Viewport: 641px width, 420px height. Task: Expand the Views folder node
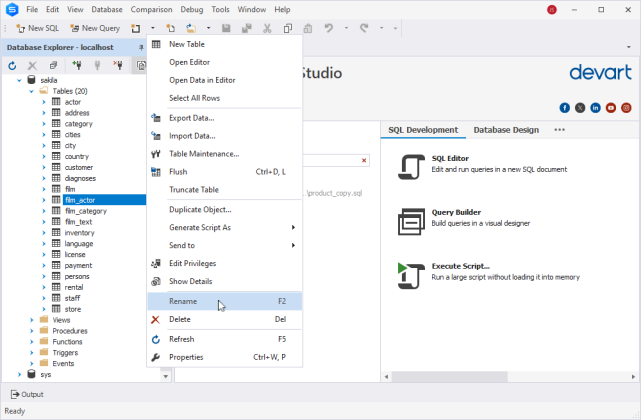pyautogui.click(x=32, y=320)
